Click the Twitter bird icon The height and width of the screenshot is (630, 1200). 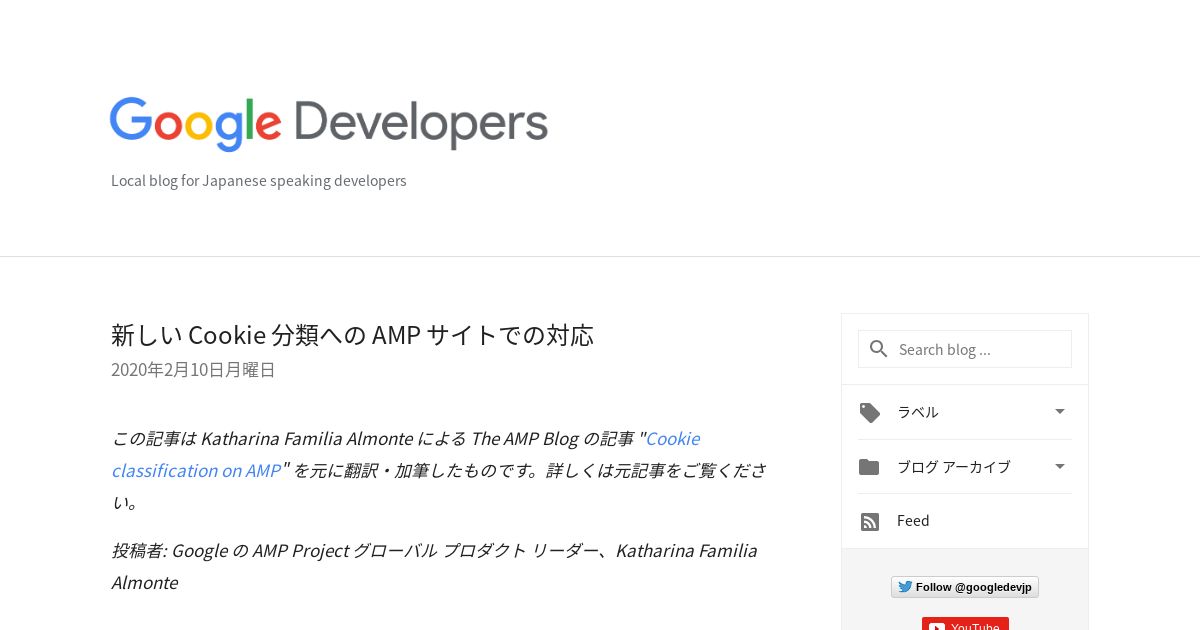click(904, 587)
